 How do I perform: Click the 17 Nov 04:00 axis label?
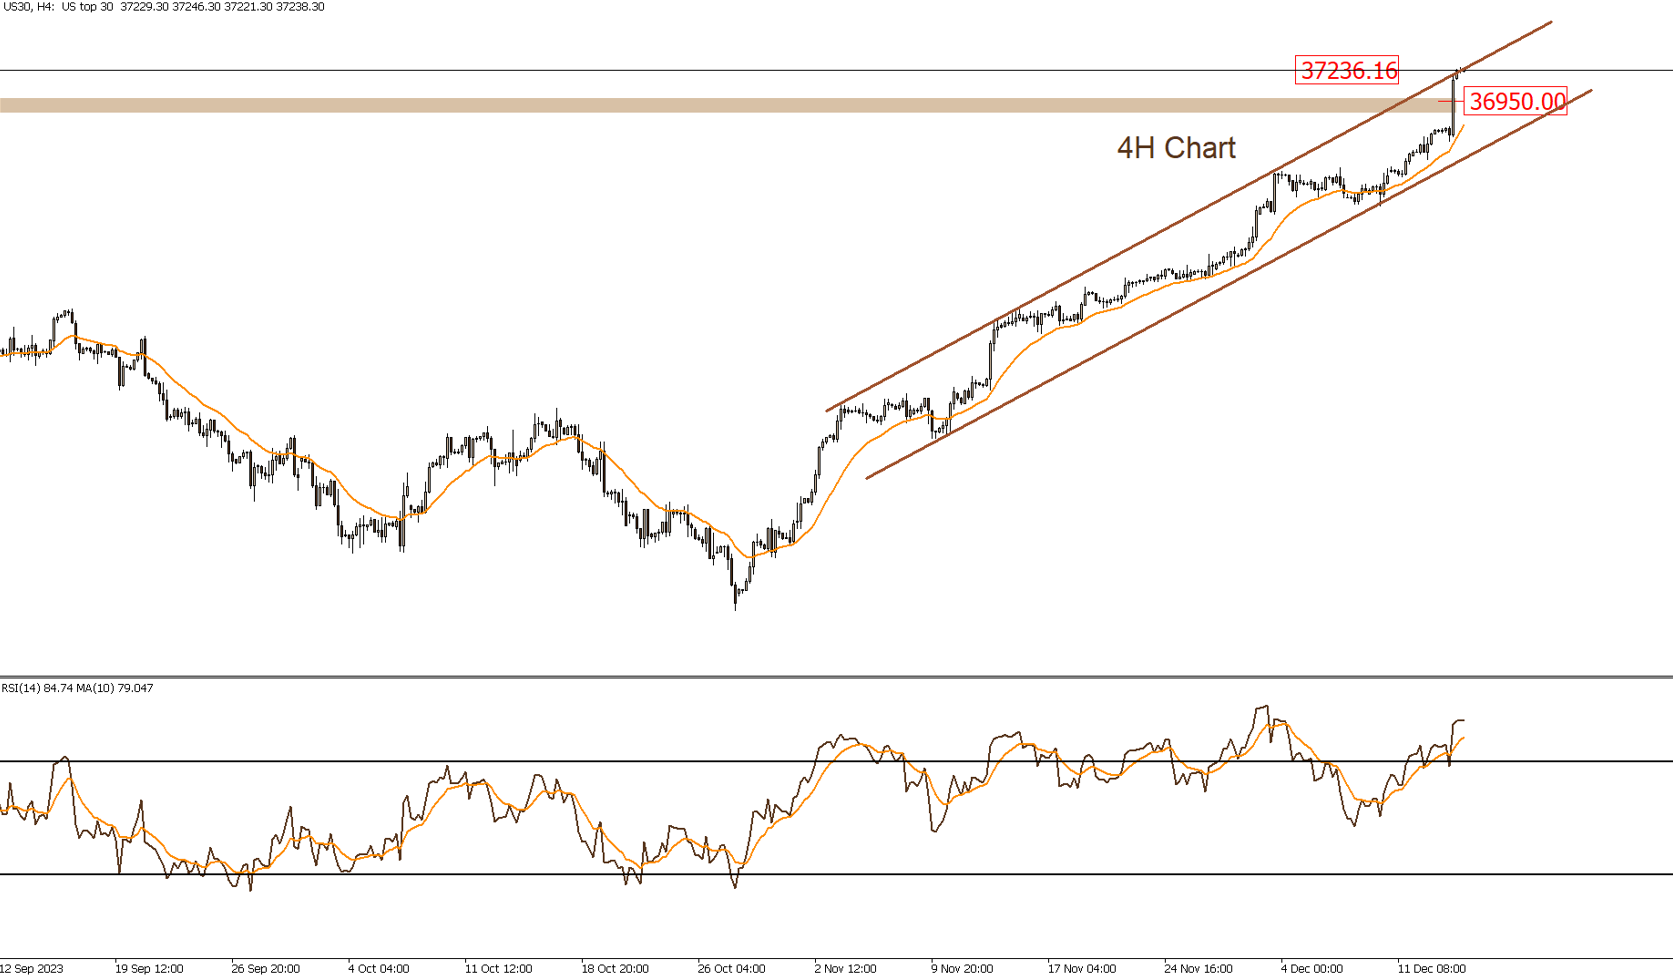1082,968
